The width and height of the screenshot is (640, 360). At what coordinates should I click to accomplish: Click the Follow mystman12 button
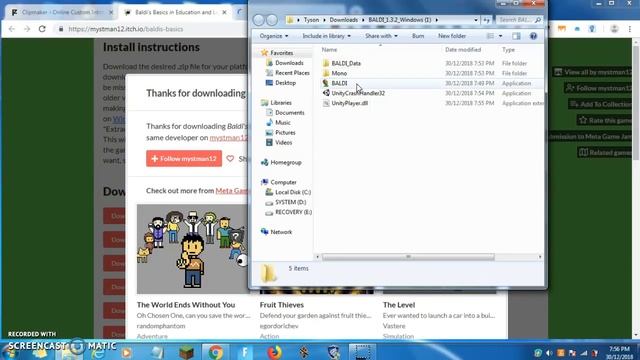click(x=184, y=158)
